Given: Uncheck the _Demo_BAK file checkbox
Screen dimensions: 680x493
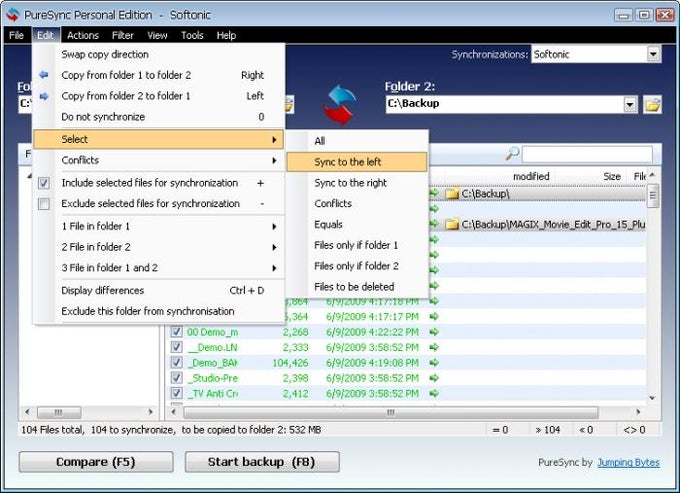Looking at the screenshot, I should pyautogui.click(x=176, y=363).
